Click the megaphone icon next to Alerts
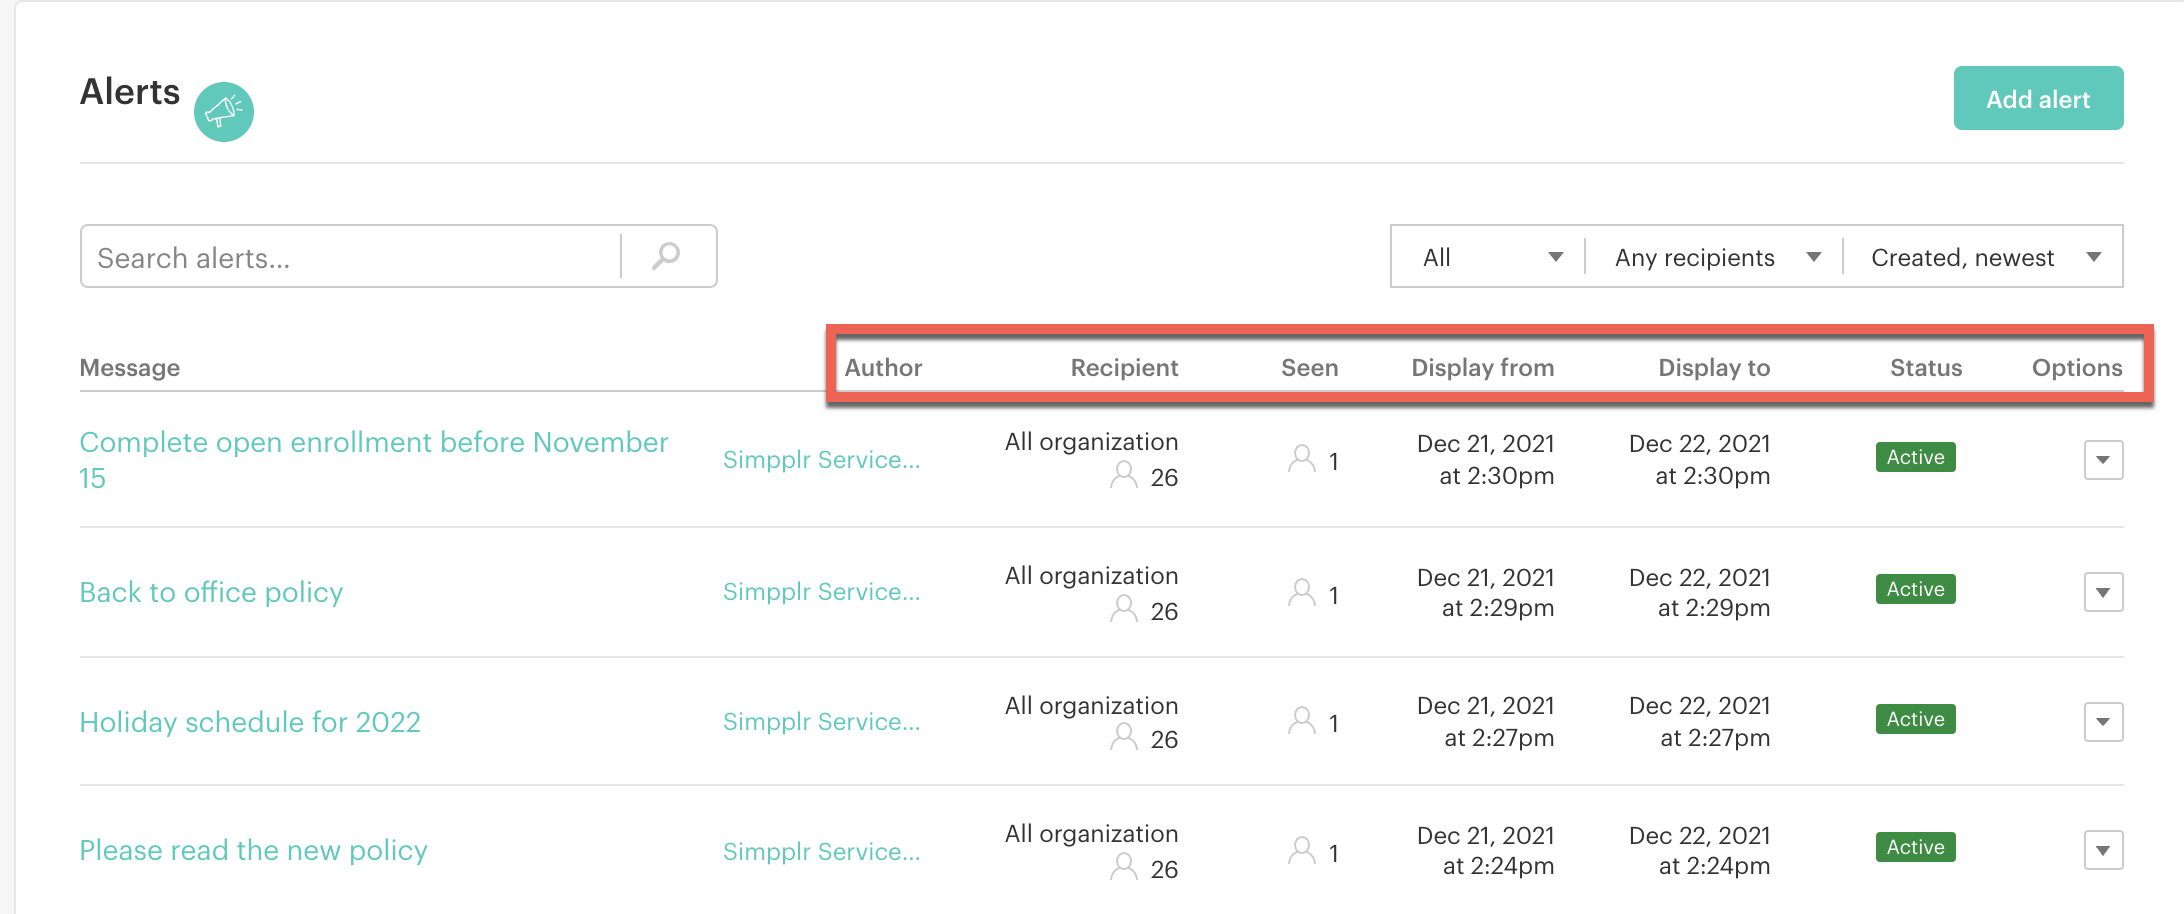This screenshot has width=2184, height=914. click(223, 111)
